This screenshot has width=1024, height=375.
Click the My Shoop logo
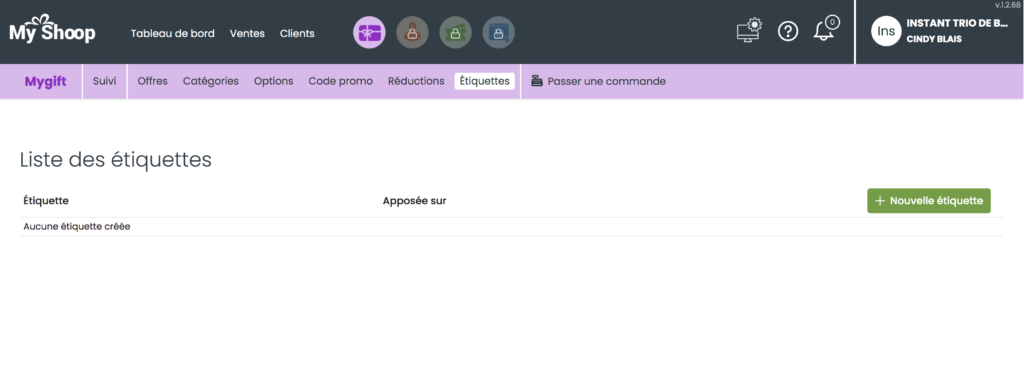(x=52, y=29)
